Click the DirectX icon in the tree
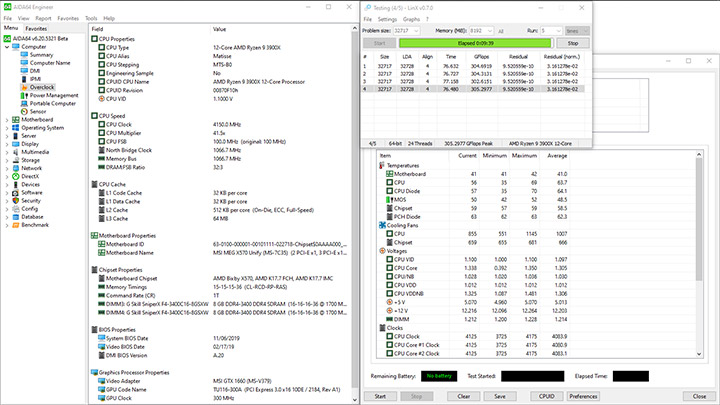The height and width of the screenshot is (405, 720). tap(16, 175)
